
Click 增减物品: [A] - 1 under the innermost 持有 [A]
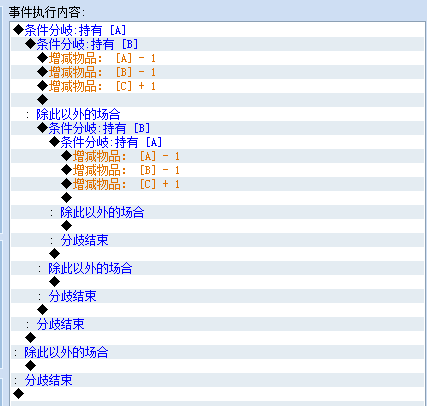tap(217, 156)
